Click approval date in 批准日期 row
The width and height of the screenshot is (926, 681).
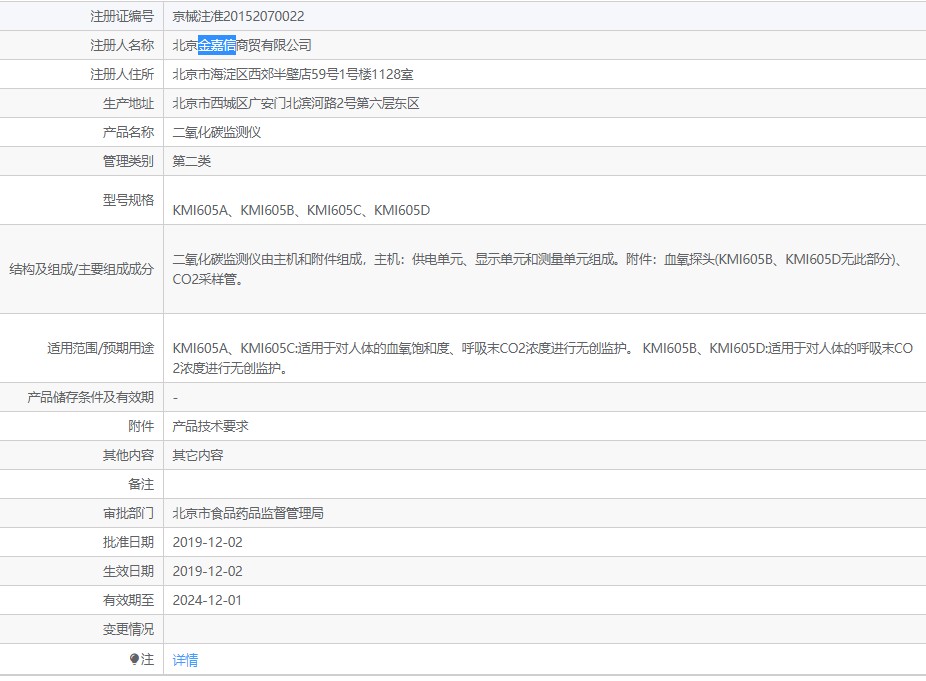tap(207, 542)
